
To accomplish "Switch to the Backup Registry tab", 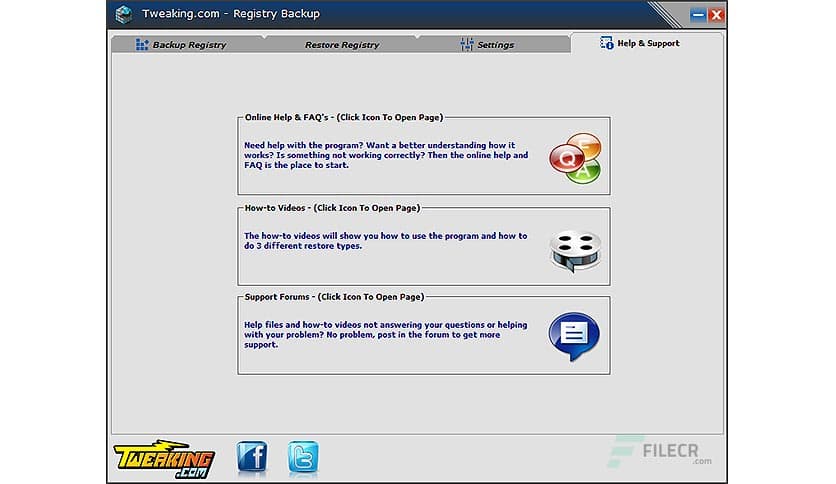I will (187, 45).
